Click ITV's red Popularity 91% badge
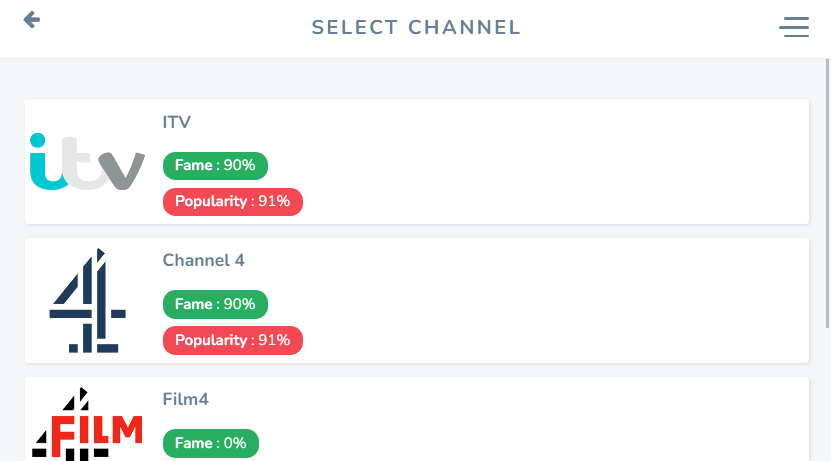This screenshot has height=461, width=831. (x=232, y=201)
